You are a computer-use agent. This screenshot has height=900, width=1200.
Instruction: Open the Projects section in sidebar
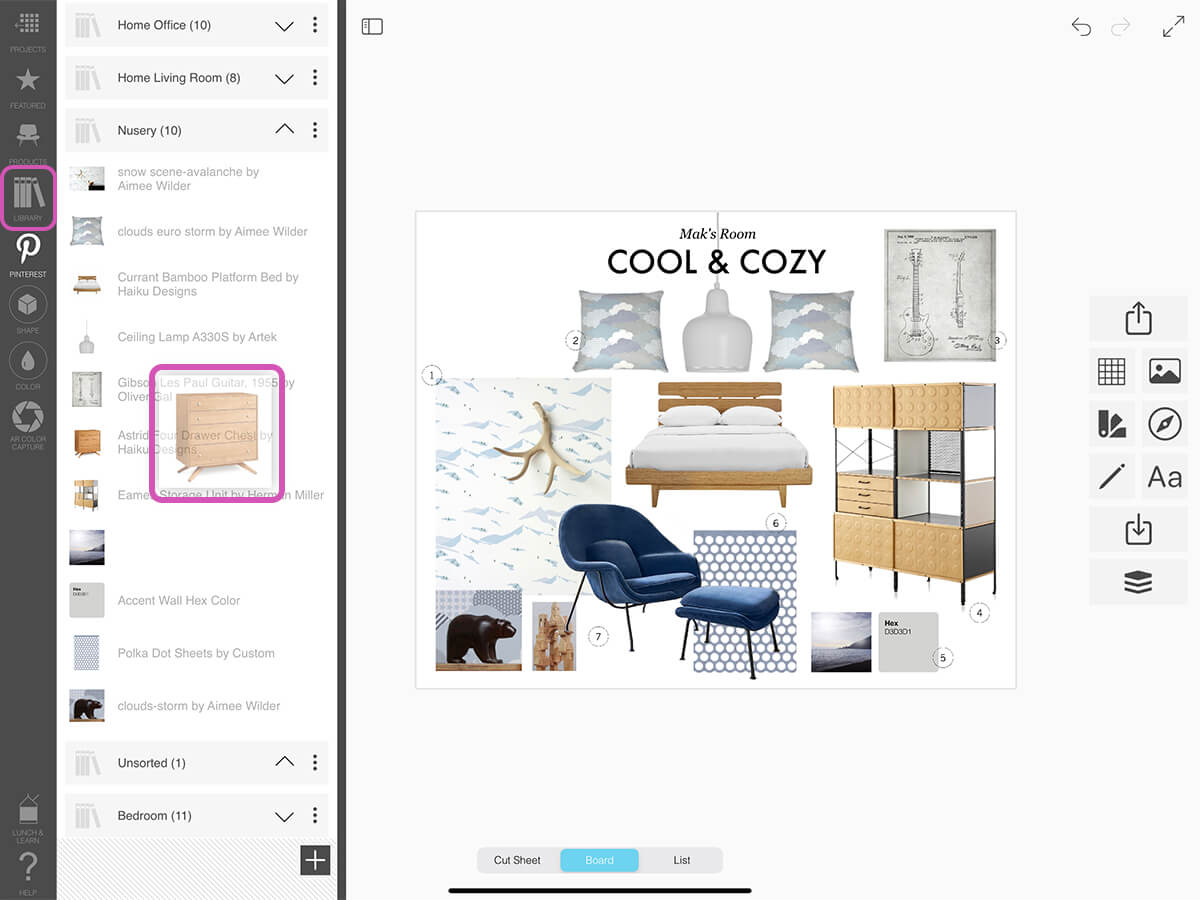[x=28, y=31]
